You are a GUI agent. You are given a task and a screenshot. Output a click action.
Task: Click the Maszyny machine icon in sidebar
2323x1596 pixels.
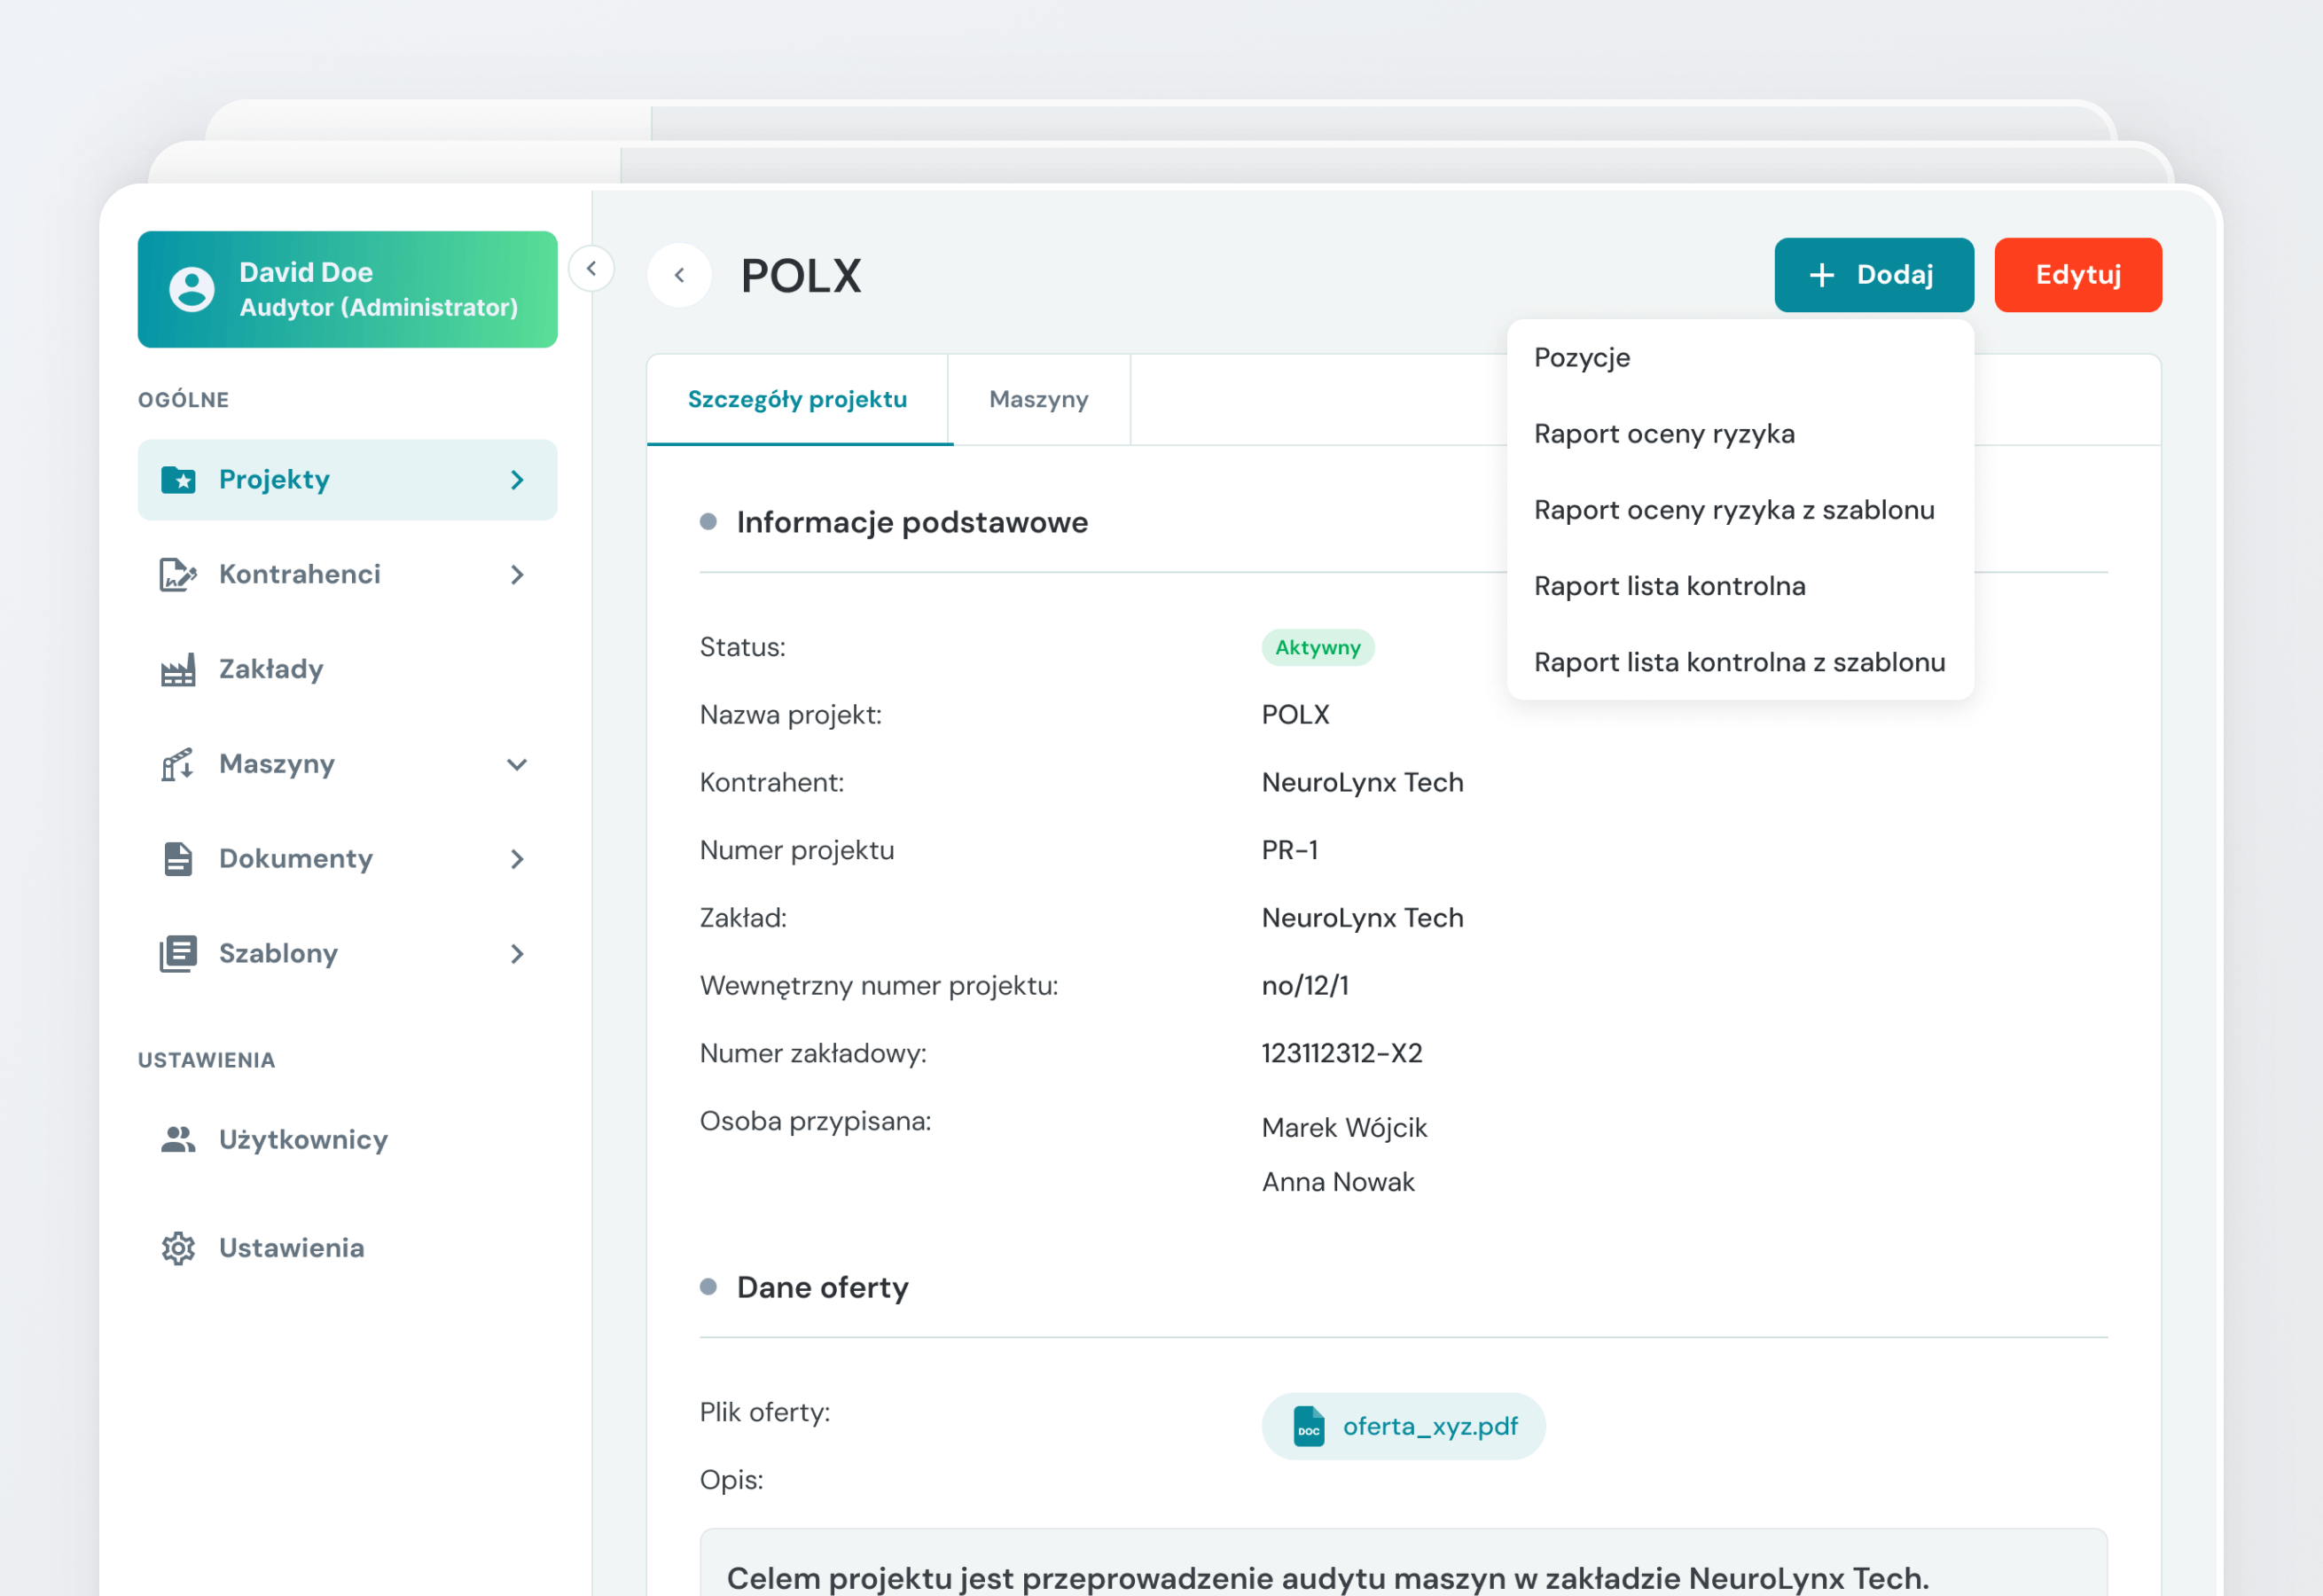pyautogui.click(x=178, y=764)
